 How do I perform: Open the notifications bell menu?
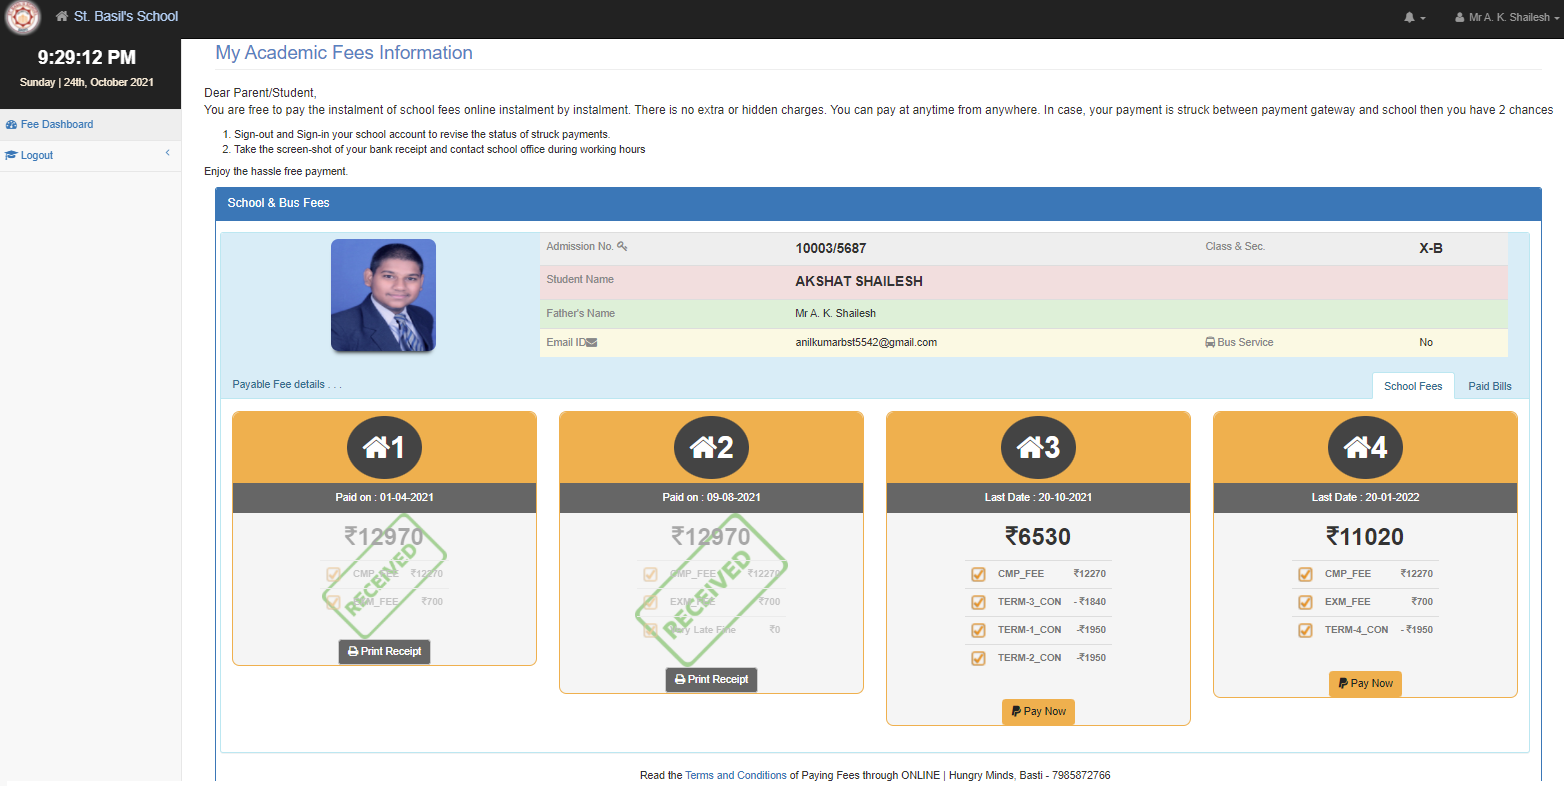click(1414, 17)
